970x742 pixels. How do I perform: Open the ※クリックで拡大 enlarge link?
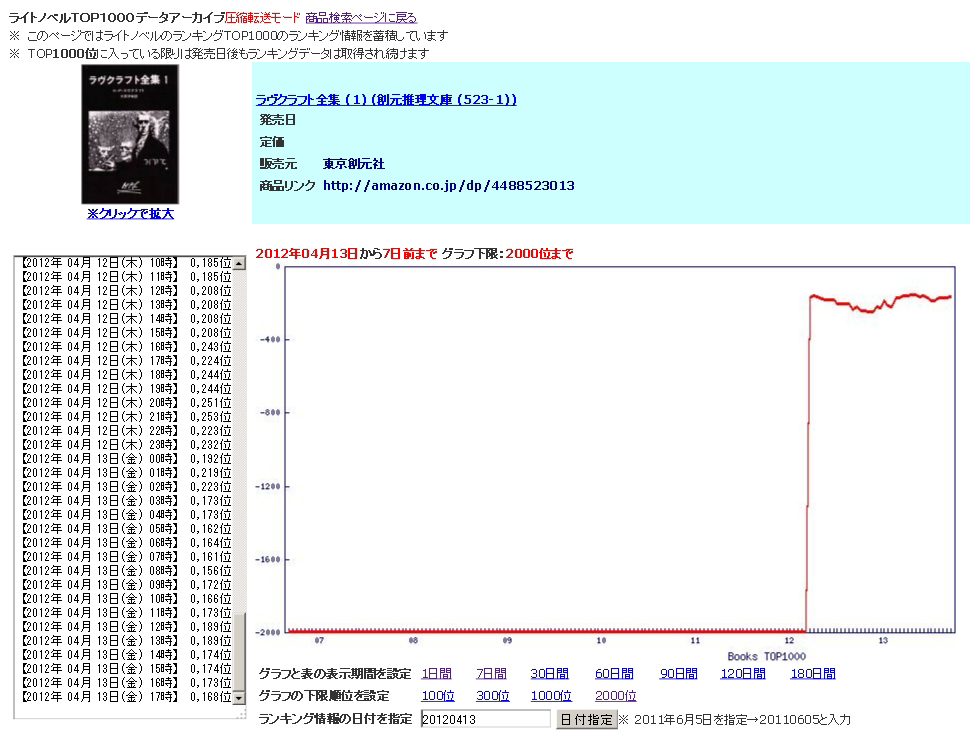pyautogui.click(x=129, y=213)
